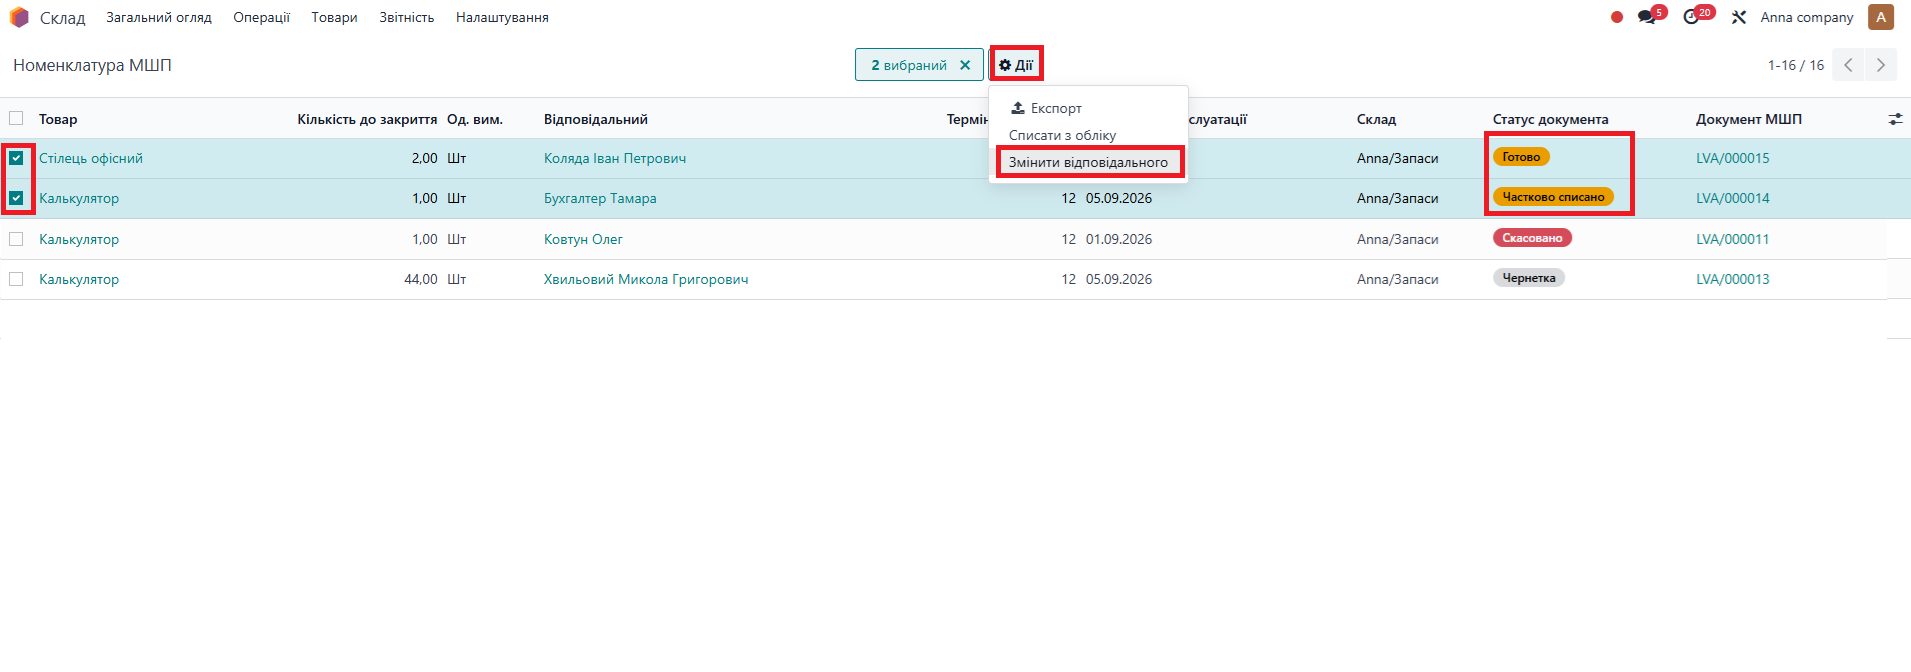The height and width of the screenshot is (672, 1911).
Task: Open the Дії actions dropdown
Action: click(1016, 65)
